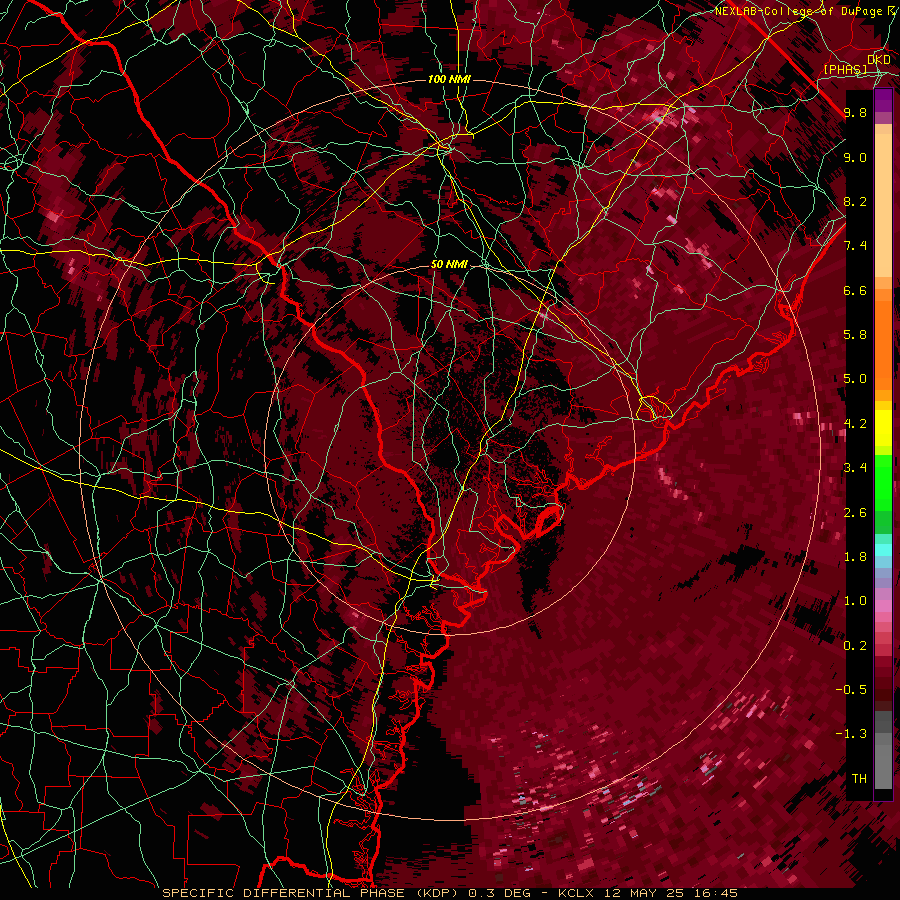The image size is (900, 900).
Task: Click the "TH" threshold label on scale
Action: point(859,779)
